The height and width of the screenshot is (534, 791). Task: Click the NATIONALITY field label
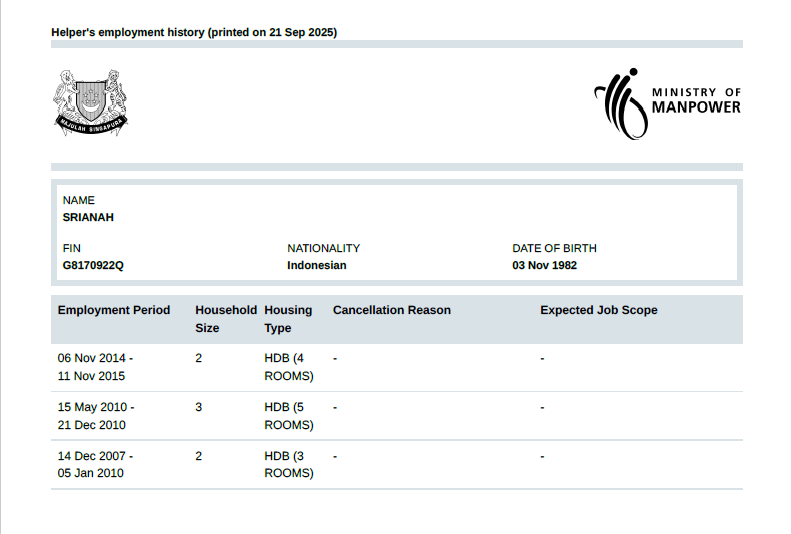(x=323, y=248)
